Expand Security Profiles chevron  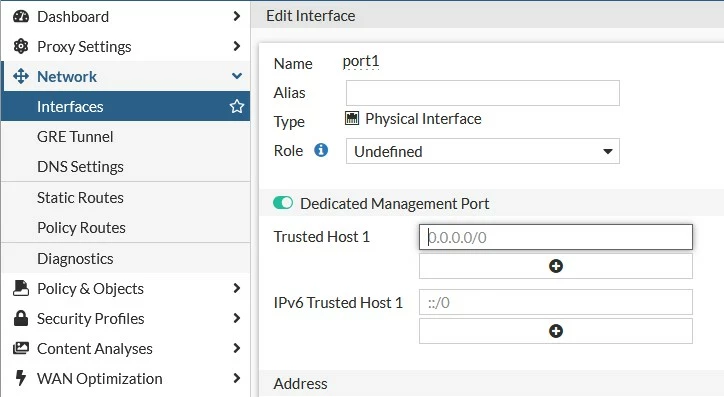pyautogui.click(x=237, y=318)
